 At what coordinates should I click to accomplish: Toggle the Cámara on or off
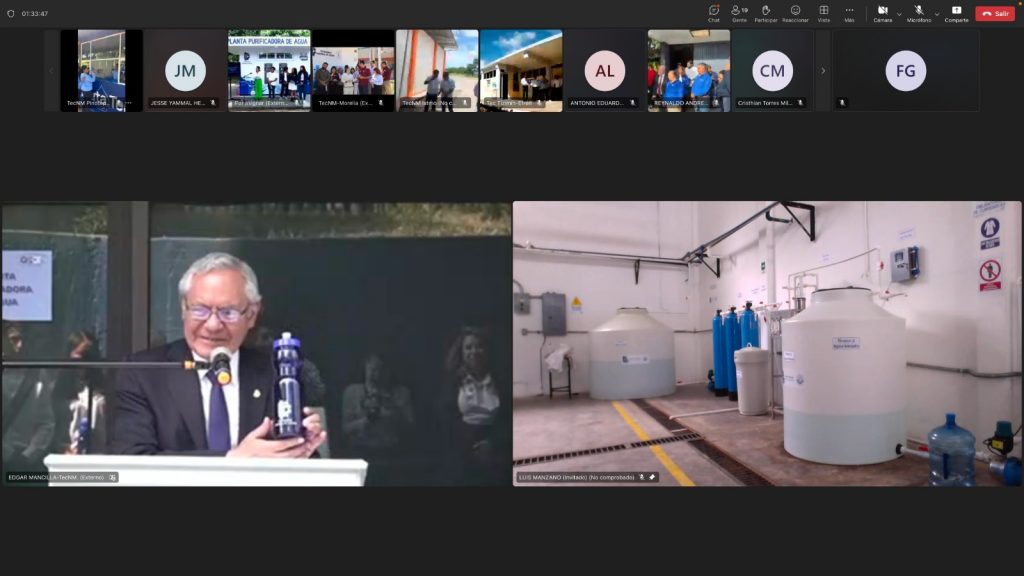point(882,13)
